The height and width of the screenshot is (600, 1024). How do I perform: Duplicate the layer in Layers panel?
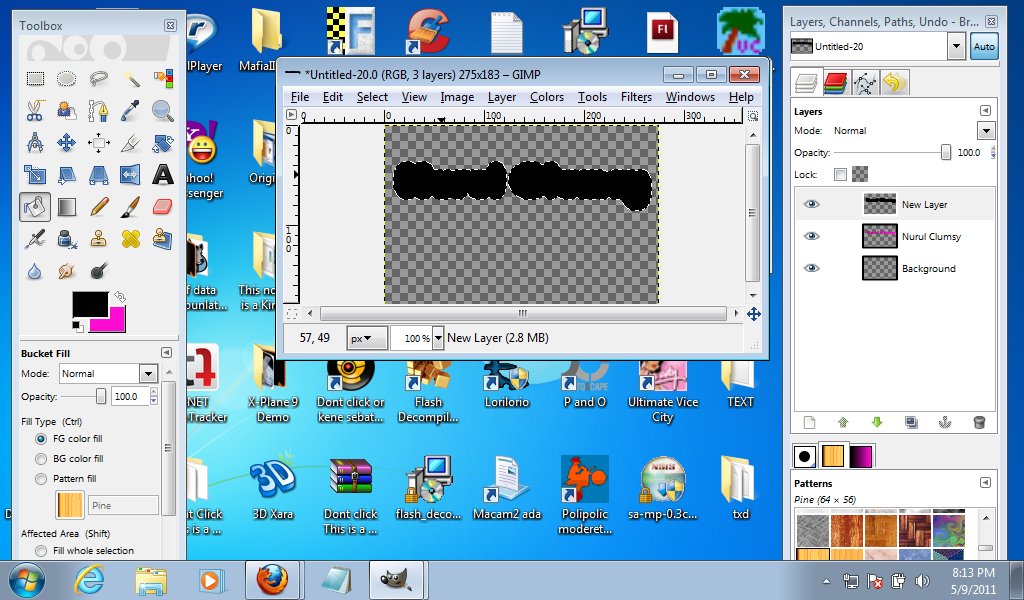911,422
